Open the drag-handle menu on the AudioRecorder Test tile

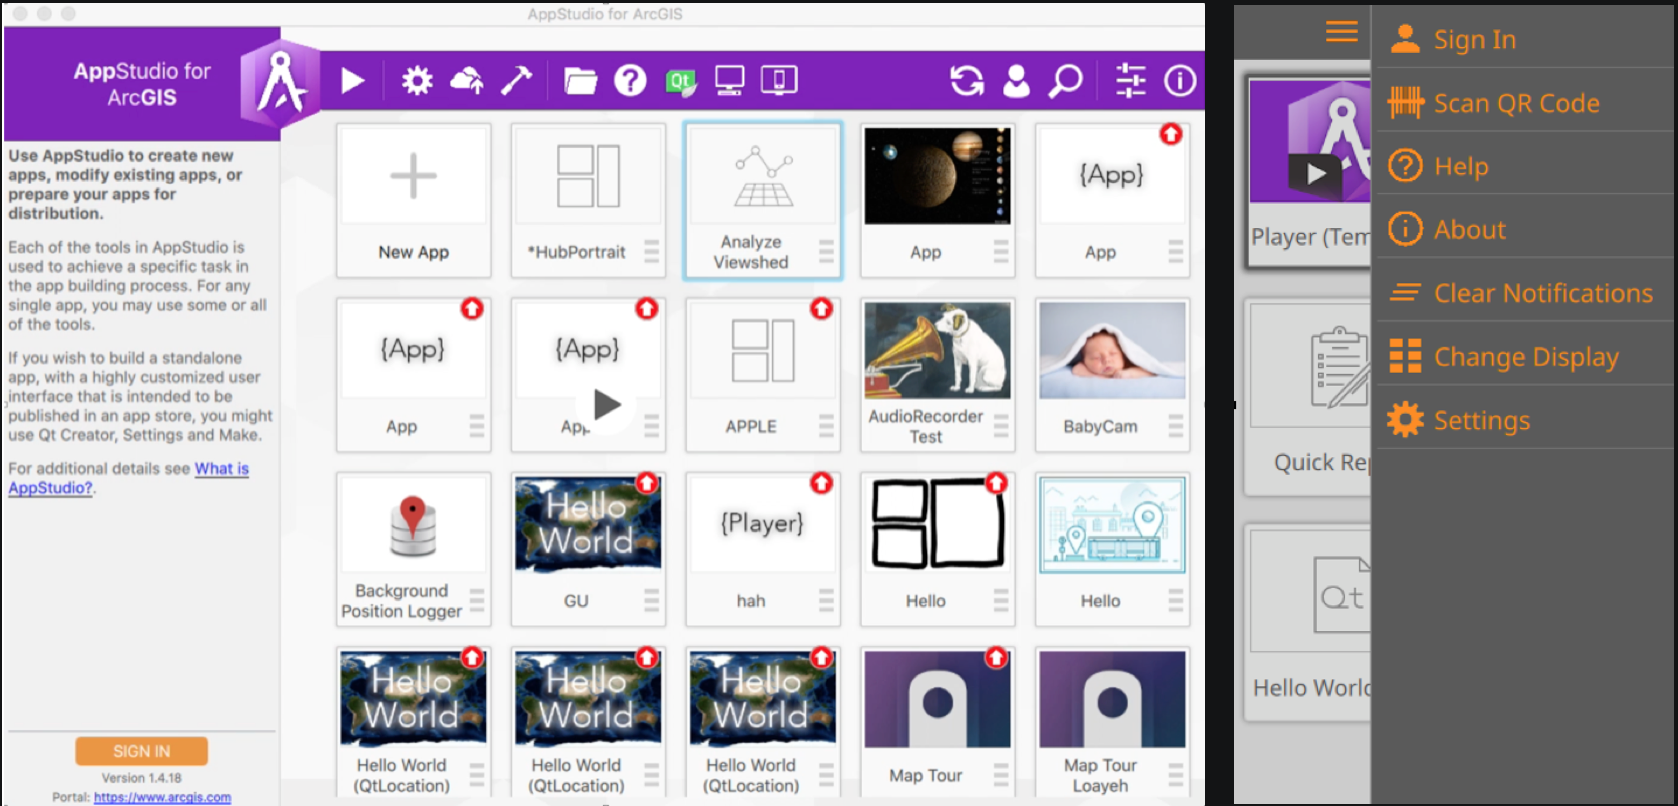(1001, 426)
